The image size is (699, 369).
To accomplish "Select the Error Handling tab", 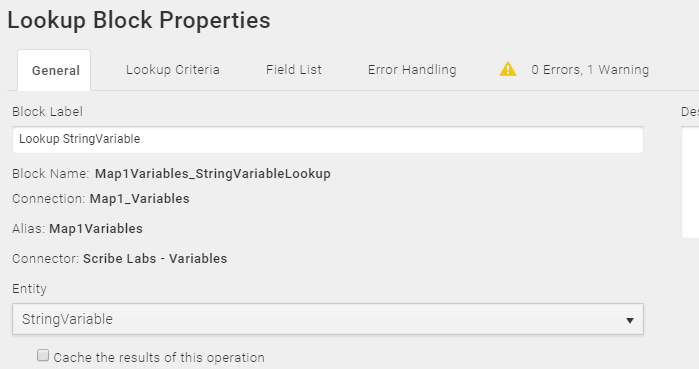I will point(412,70).
